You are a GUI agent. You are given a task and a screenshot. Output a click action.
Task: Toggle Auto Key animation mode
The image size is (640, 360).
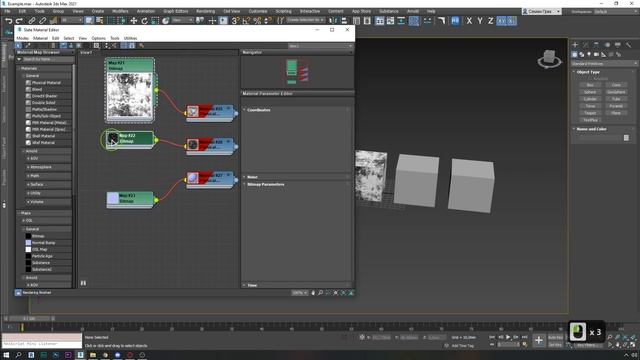pyautogui.click(x=555, y=338)
